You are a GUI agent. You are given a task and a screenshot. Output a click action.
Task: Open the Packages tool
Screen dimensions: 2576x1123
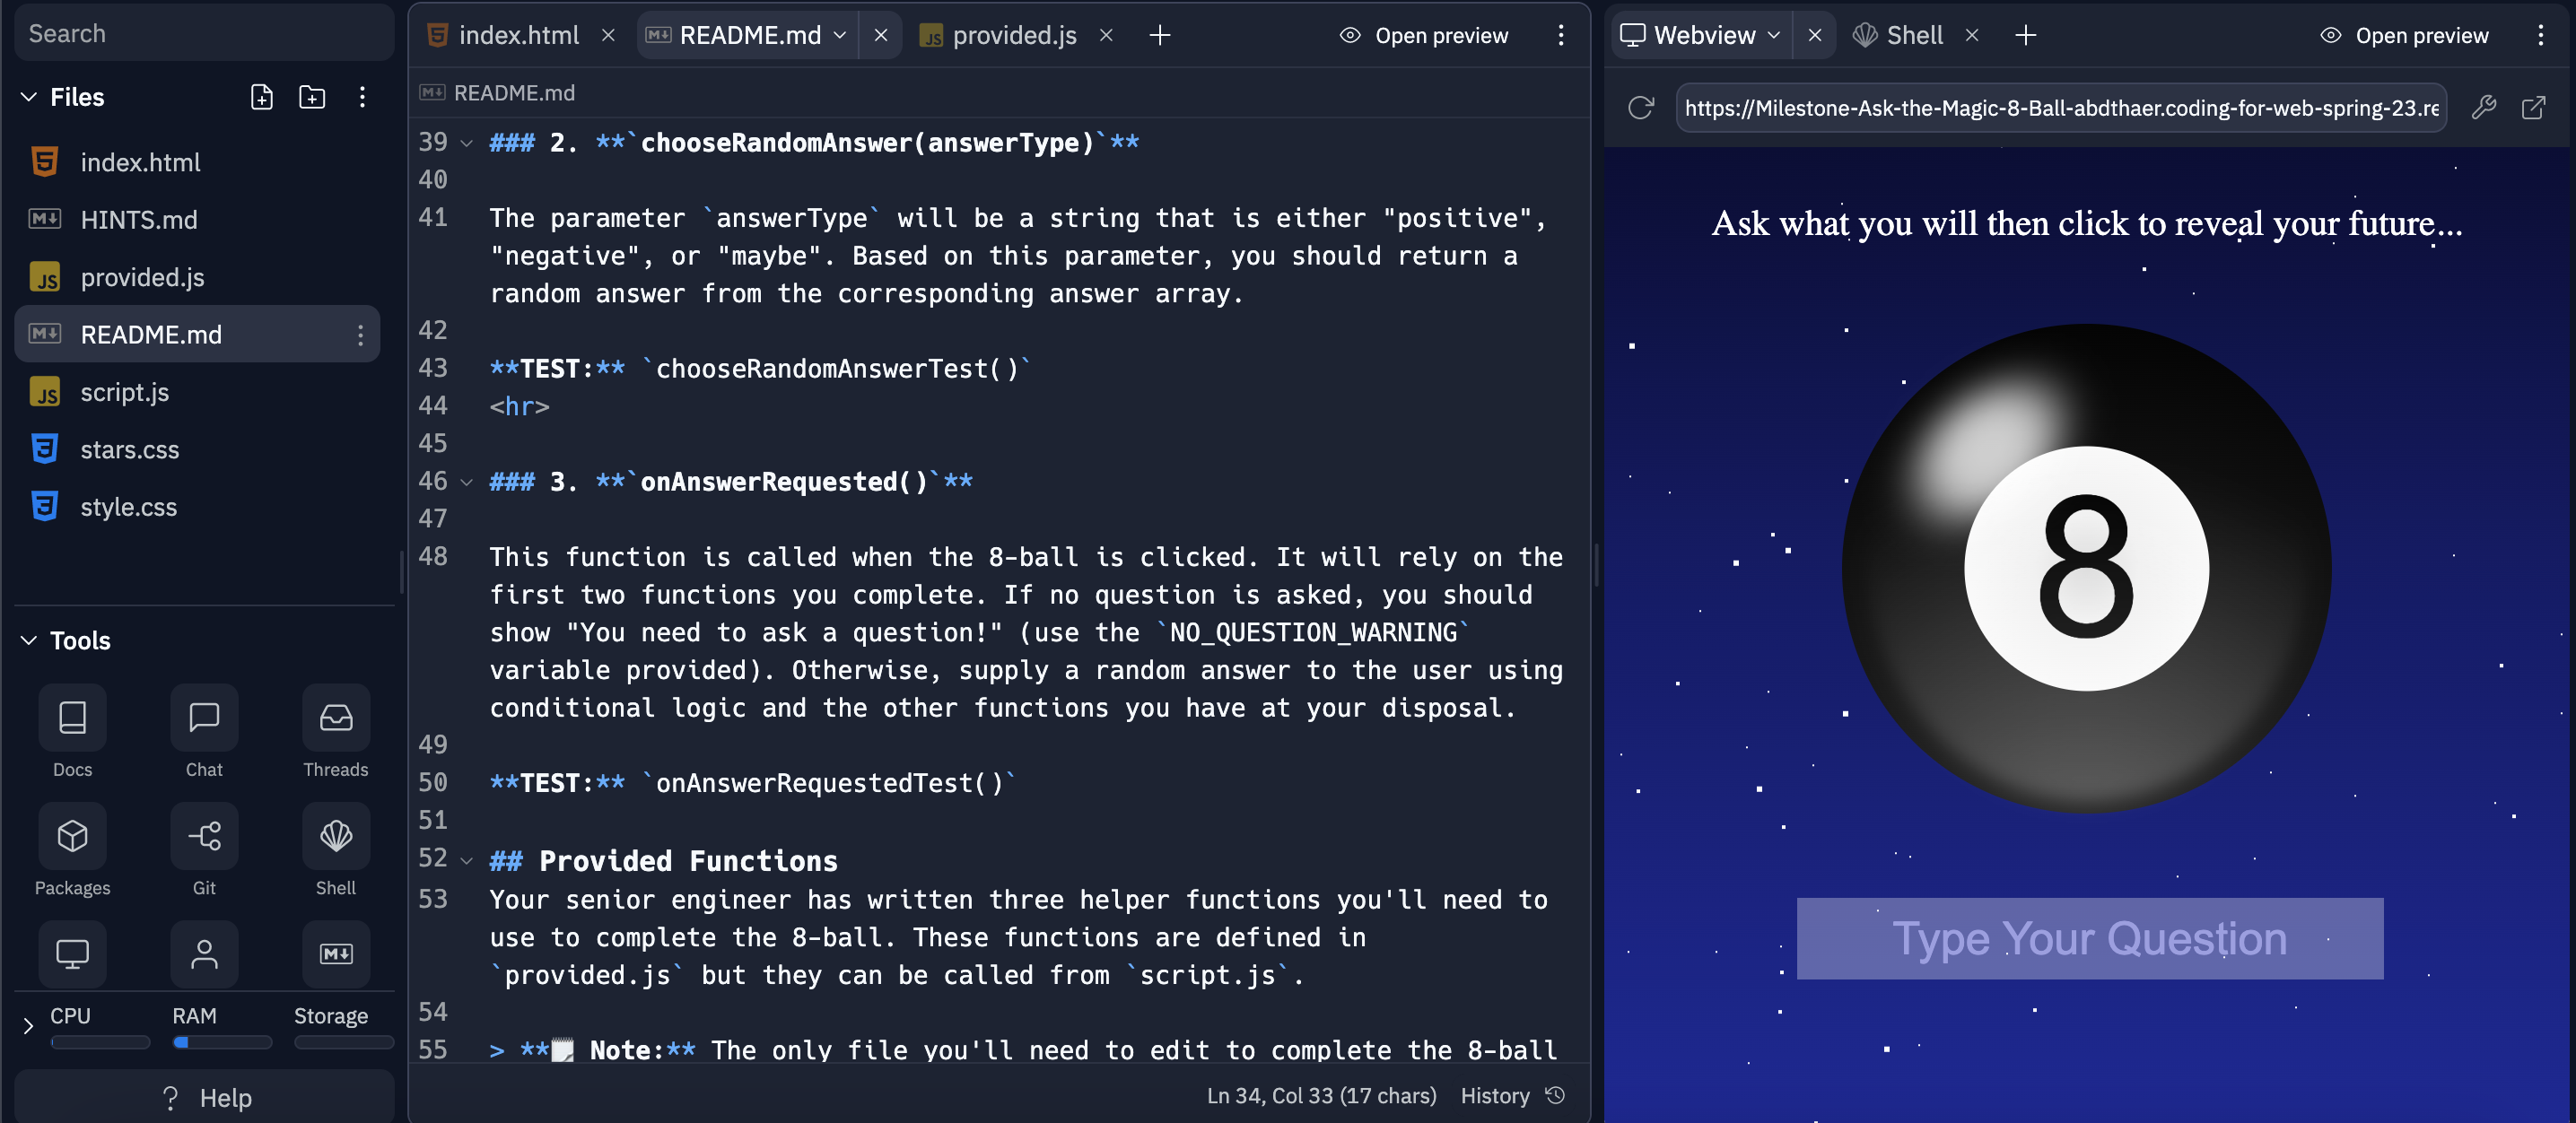pos(72,836)
